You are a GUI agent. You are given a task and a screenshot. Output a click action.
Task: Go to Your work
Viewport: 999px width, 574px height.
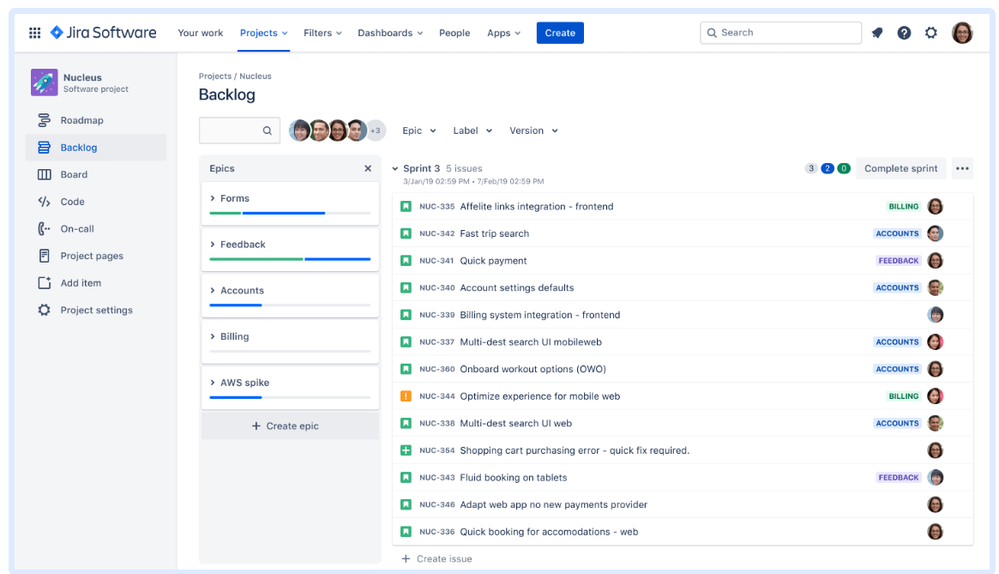pyautogui.click(x=200, y=32)
